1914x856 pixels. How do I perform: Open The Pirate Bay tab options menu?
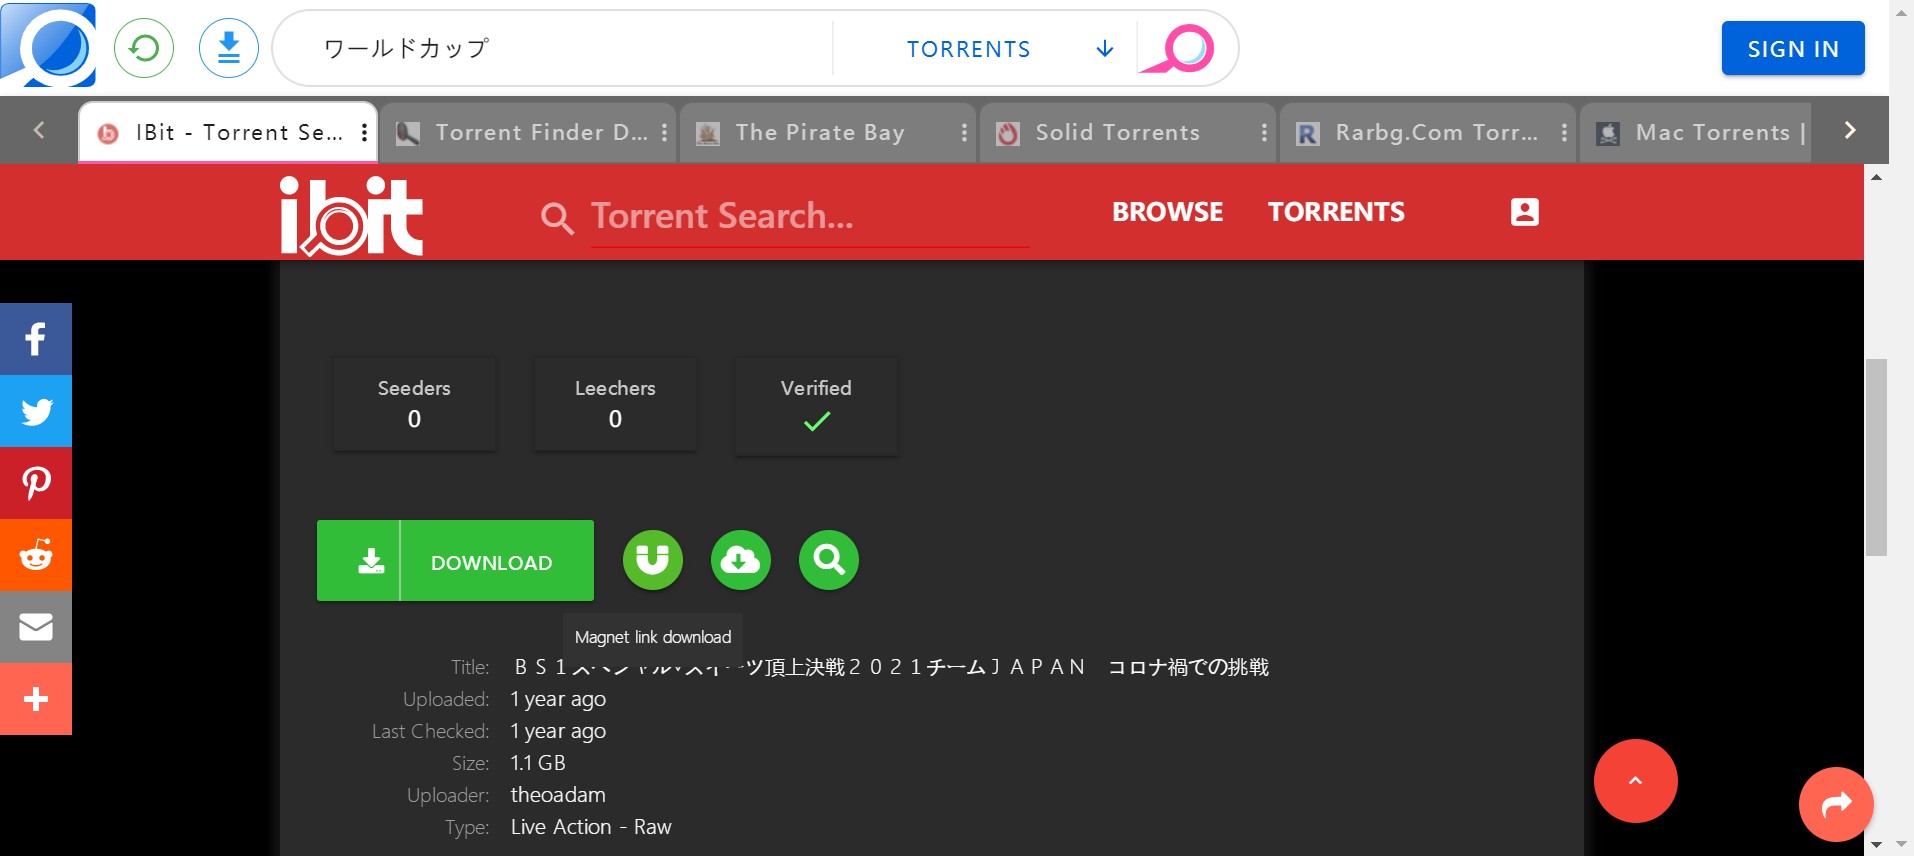[964, 132]
